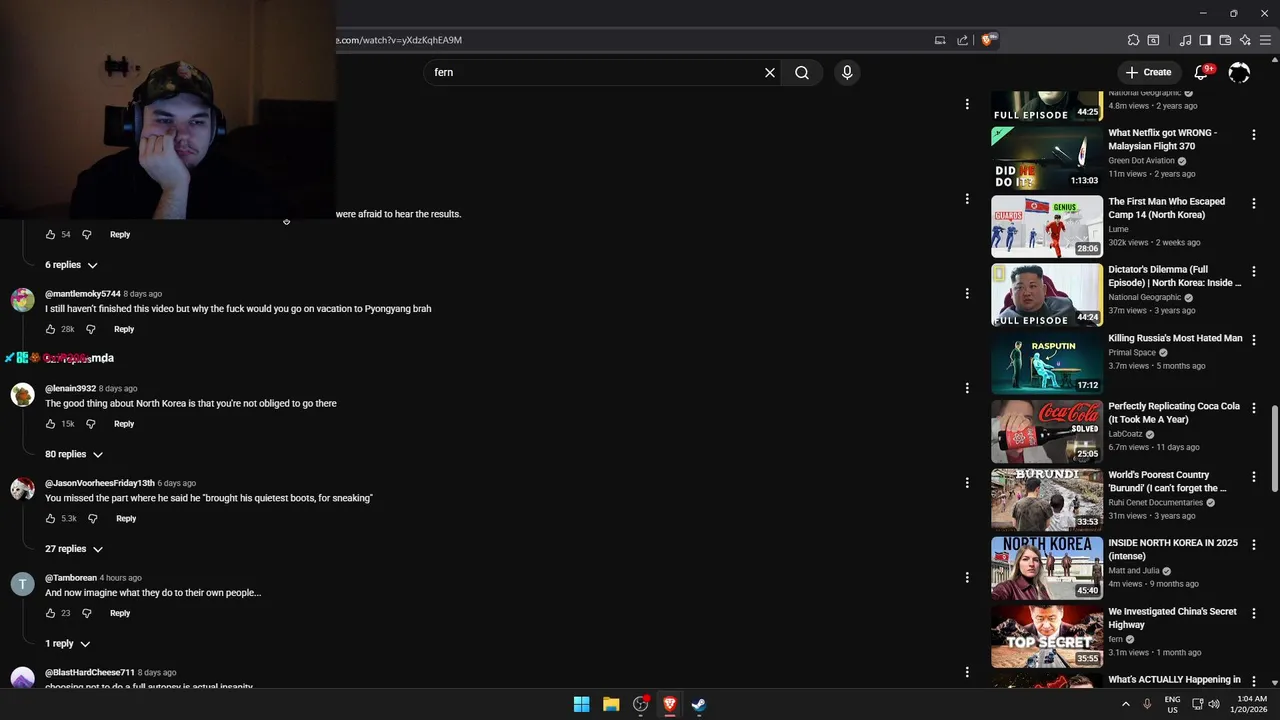The image size is (1280, 720).
Task: Open taskbar volume icon
Action: point(1214,704)
